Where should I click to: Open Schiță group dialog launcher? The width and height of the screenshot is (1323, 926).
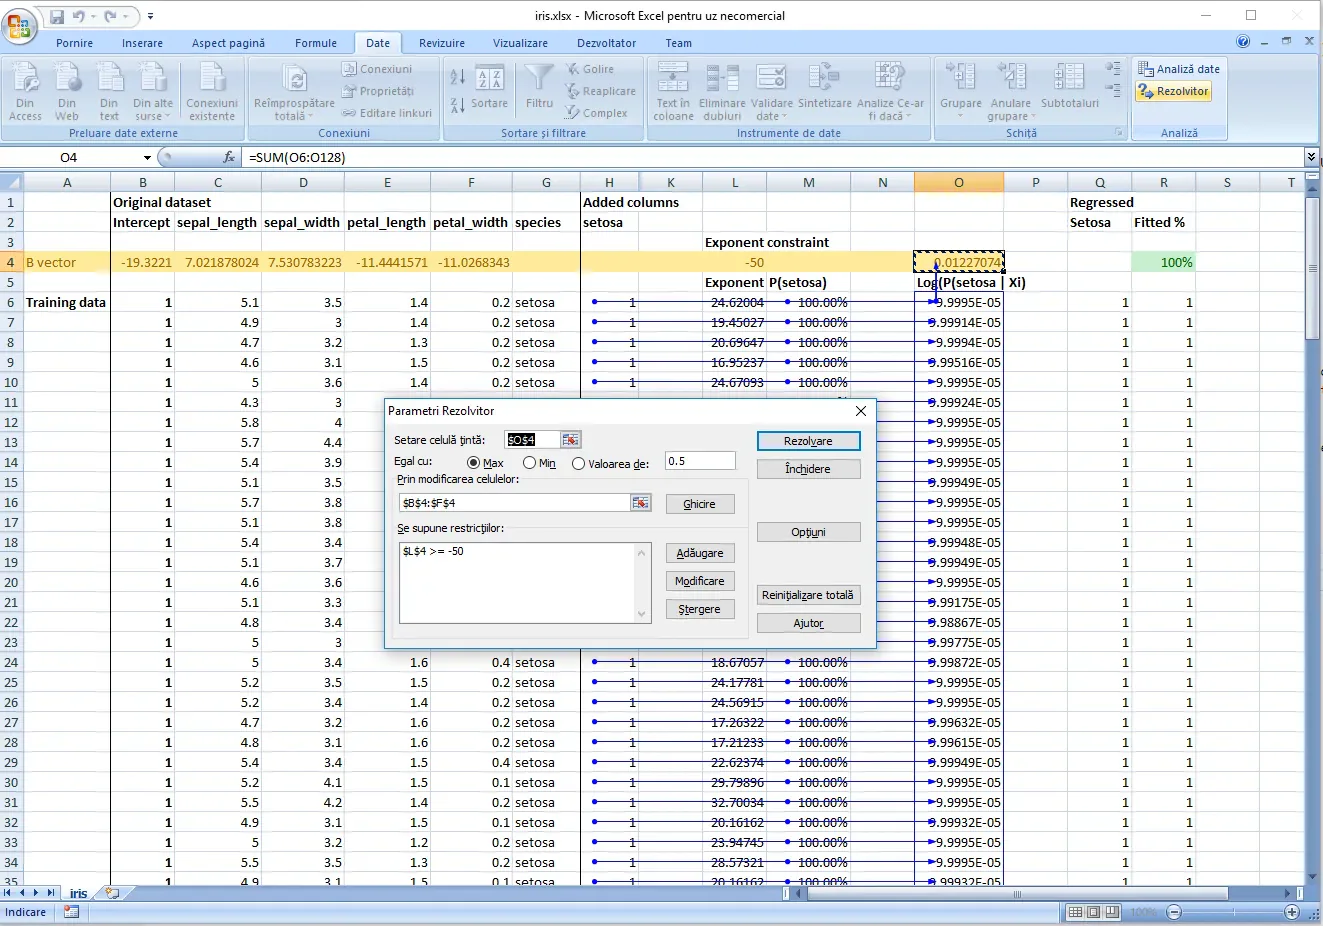1119,133
